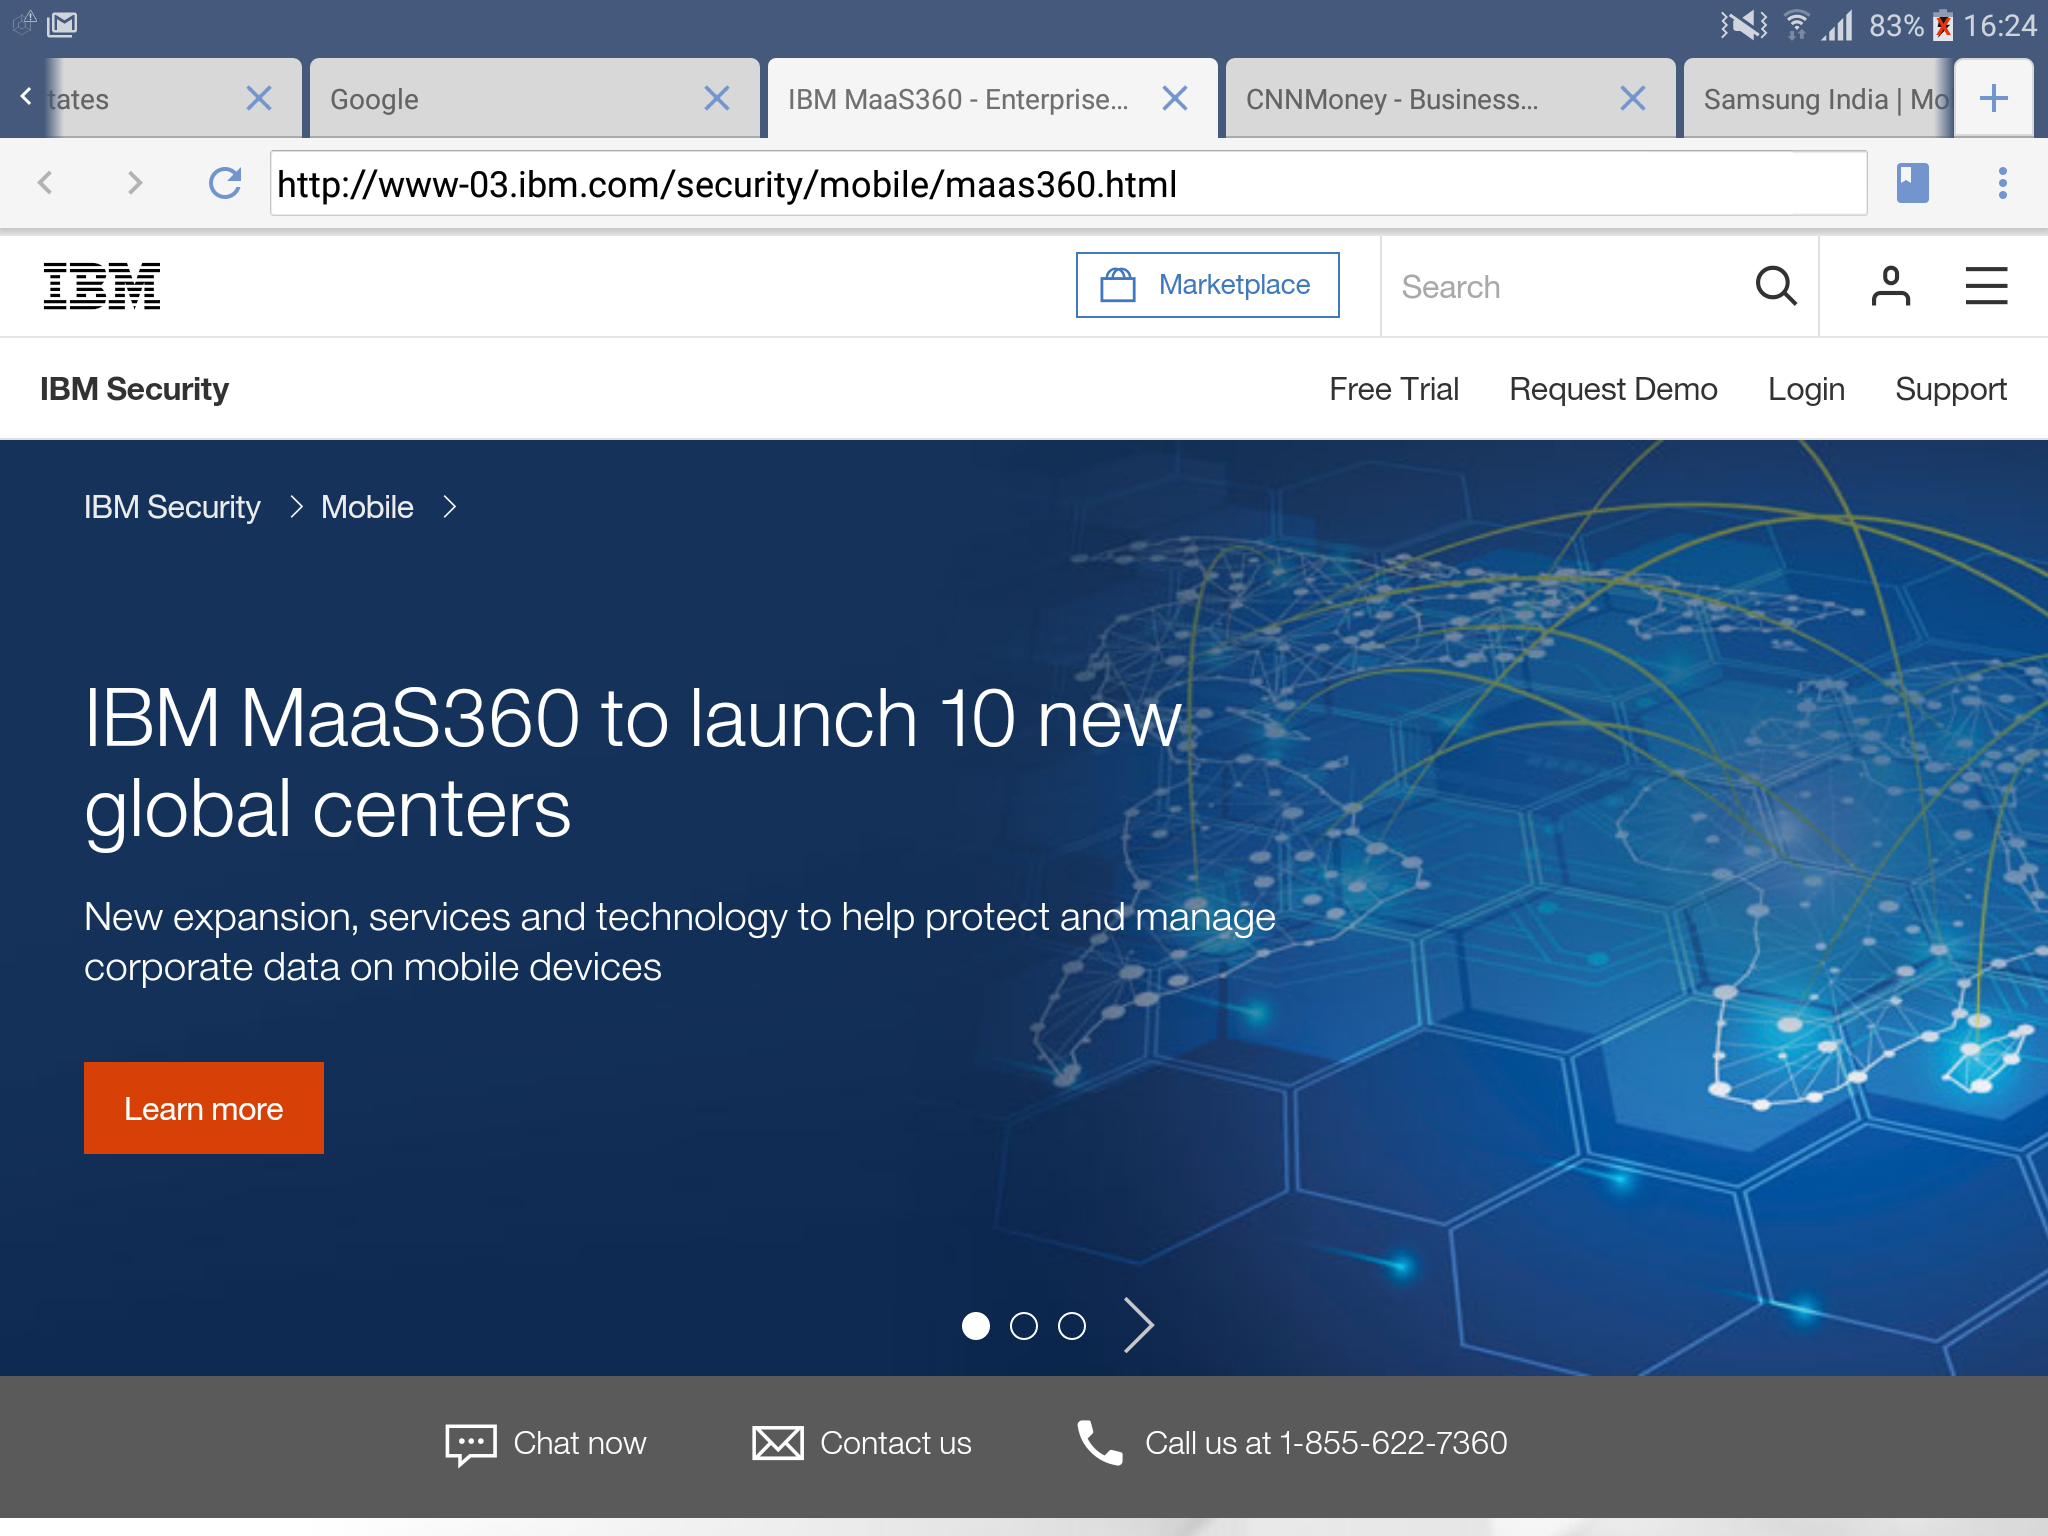Open the IBM hamburger menu
The width and height of the screenshot is (2048, 1536).
click(x=1986, y=286)
